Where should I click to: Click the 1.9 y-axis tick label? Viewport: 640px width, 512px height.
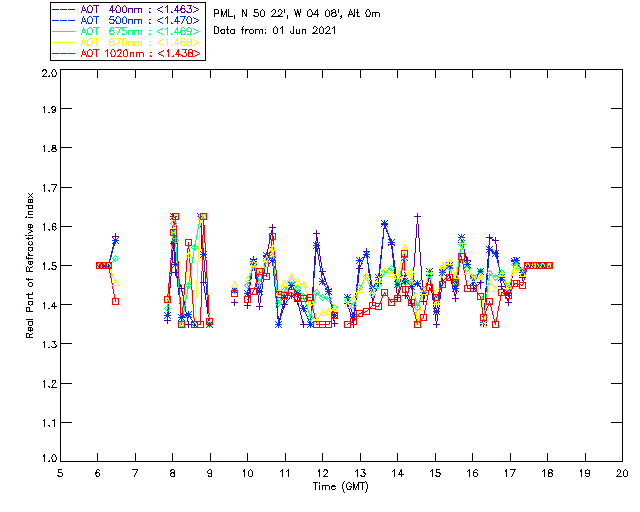(x=49, y=109)
